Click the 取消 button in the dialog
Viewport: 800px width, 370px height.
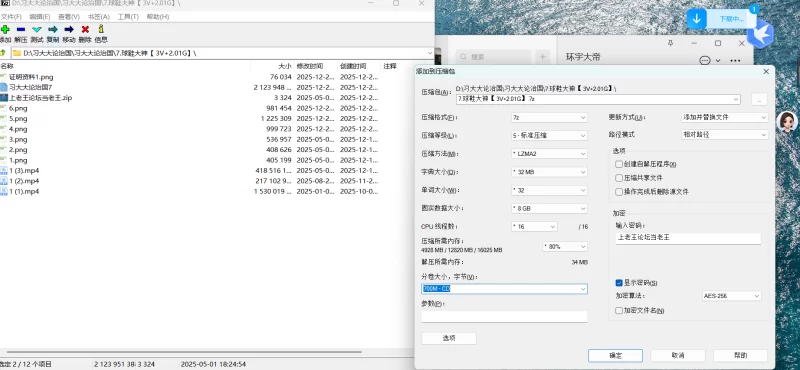pos(678,356)
